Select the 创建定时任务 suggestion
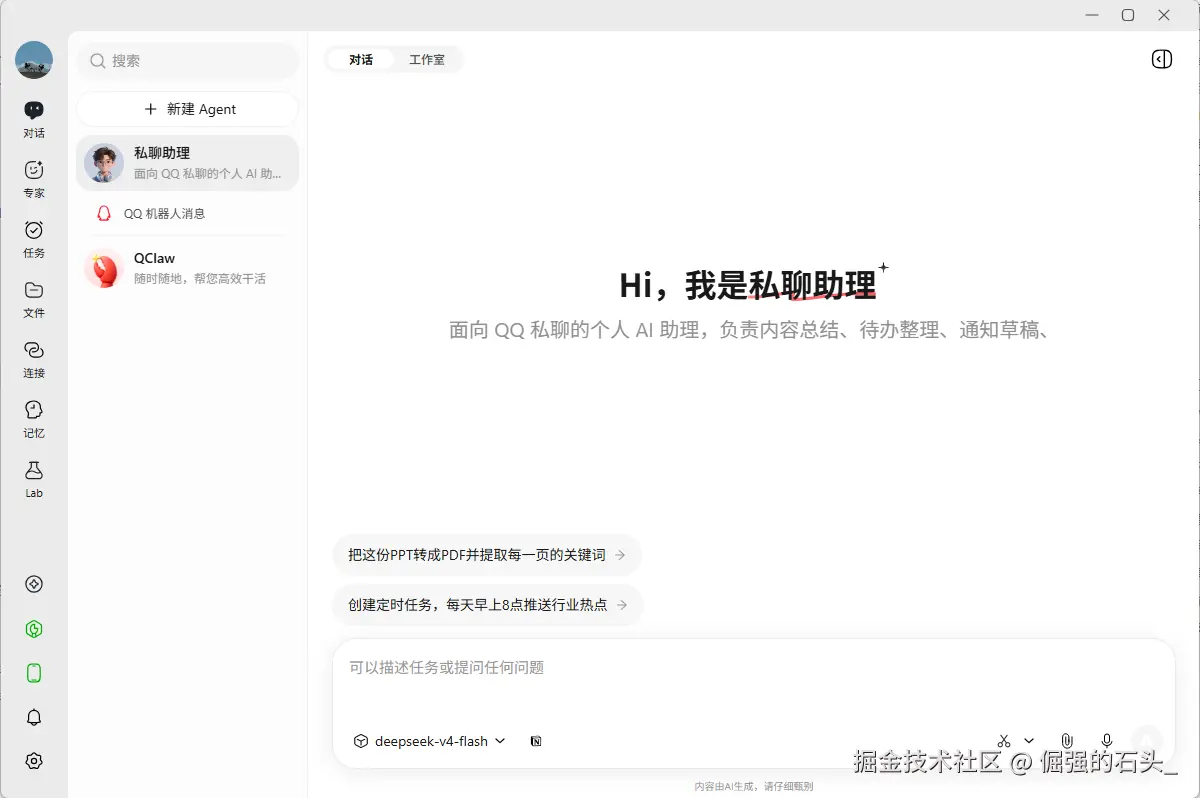 pyautogui.click(x=488, y=604)
